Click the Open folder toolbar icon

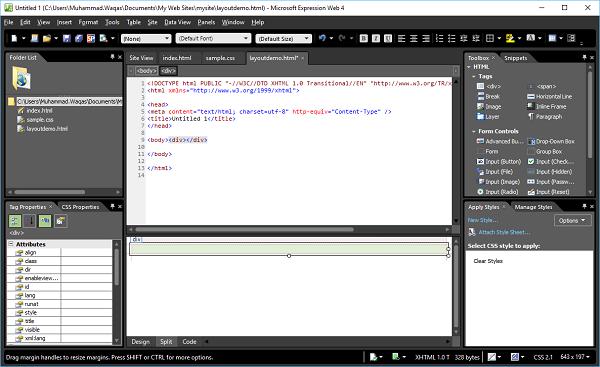click(x=47, y=38)
